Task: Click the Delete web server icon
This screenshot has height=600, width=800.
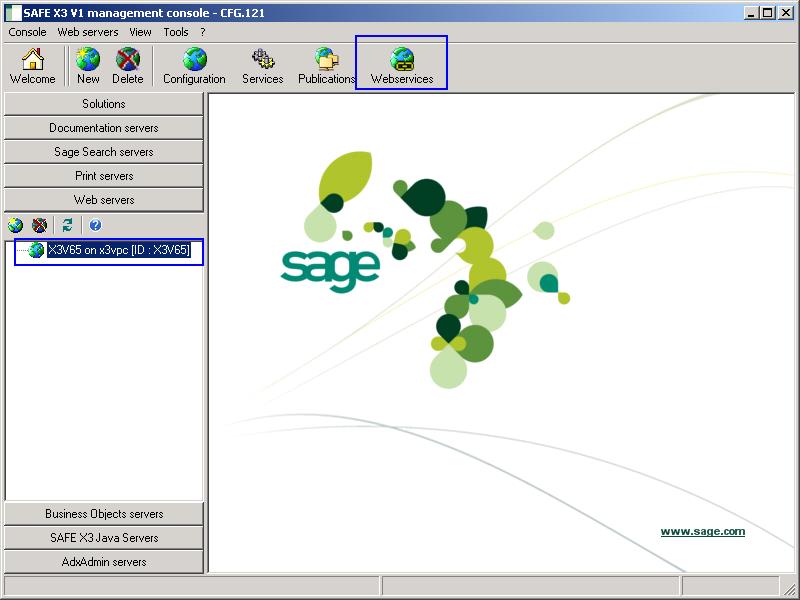Action: click(128, 66)
